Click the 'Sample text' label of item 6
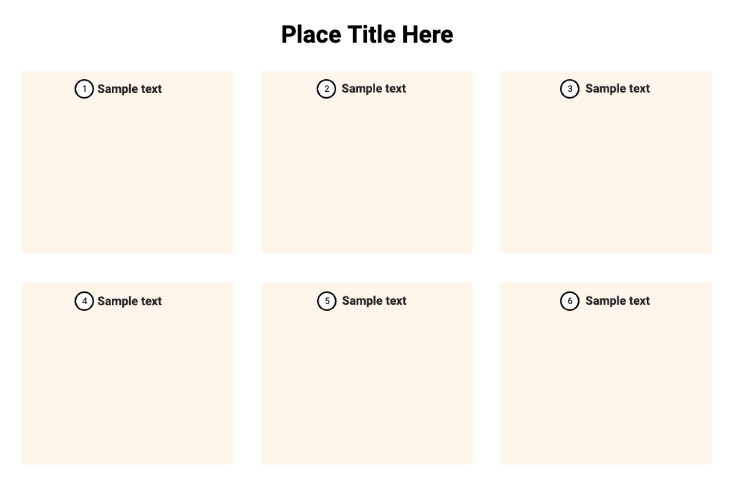 617,301
